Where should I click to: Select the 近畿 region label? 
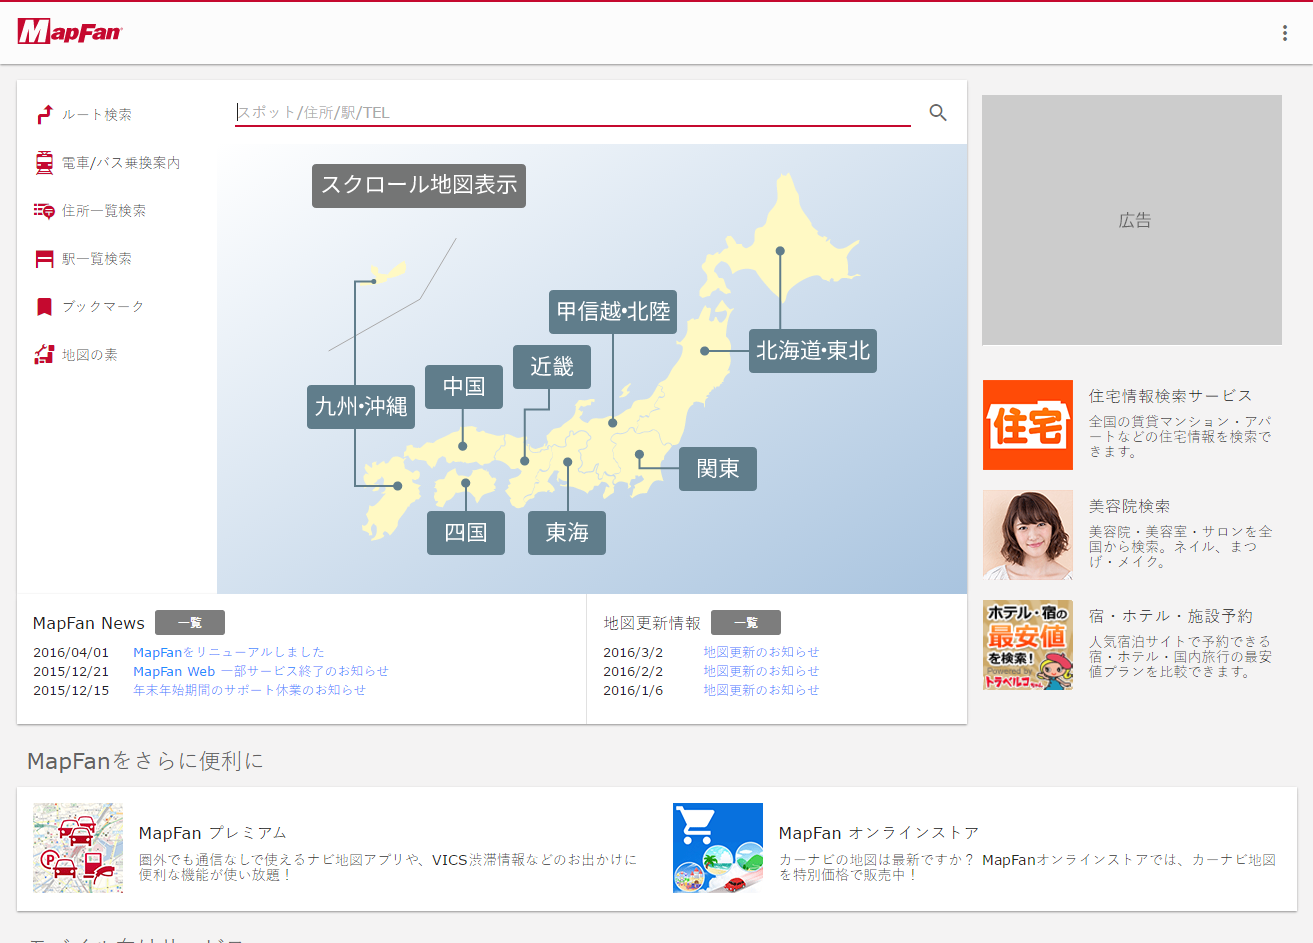pyautogui.click(x=552, y=367)
